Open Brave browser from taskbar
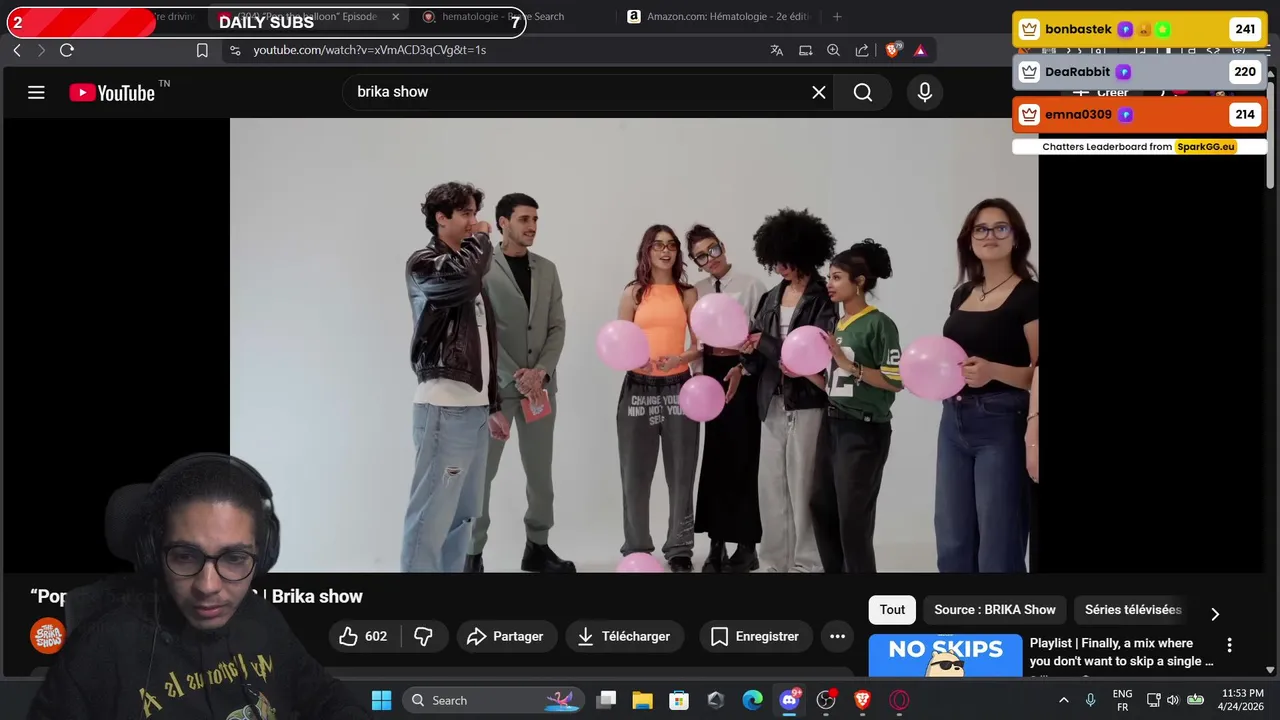The height and width of the screenshot is (720, 1280). [862, 700]
